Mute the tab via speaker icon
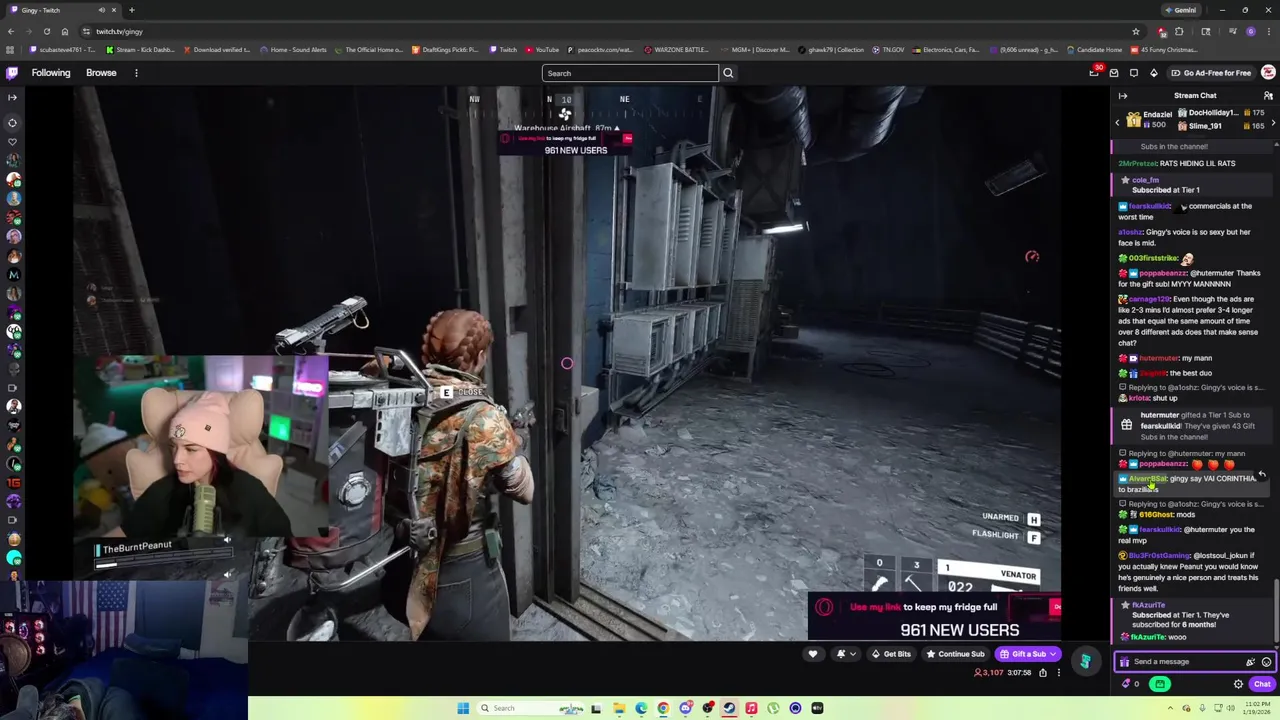 coord(101,10)
